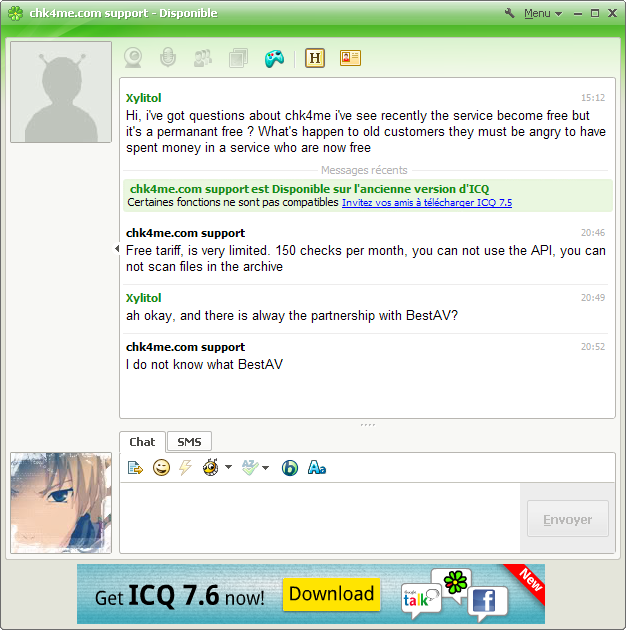
Task: Click the ICQ flower logo in title bar
Action: [15, 13]
